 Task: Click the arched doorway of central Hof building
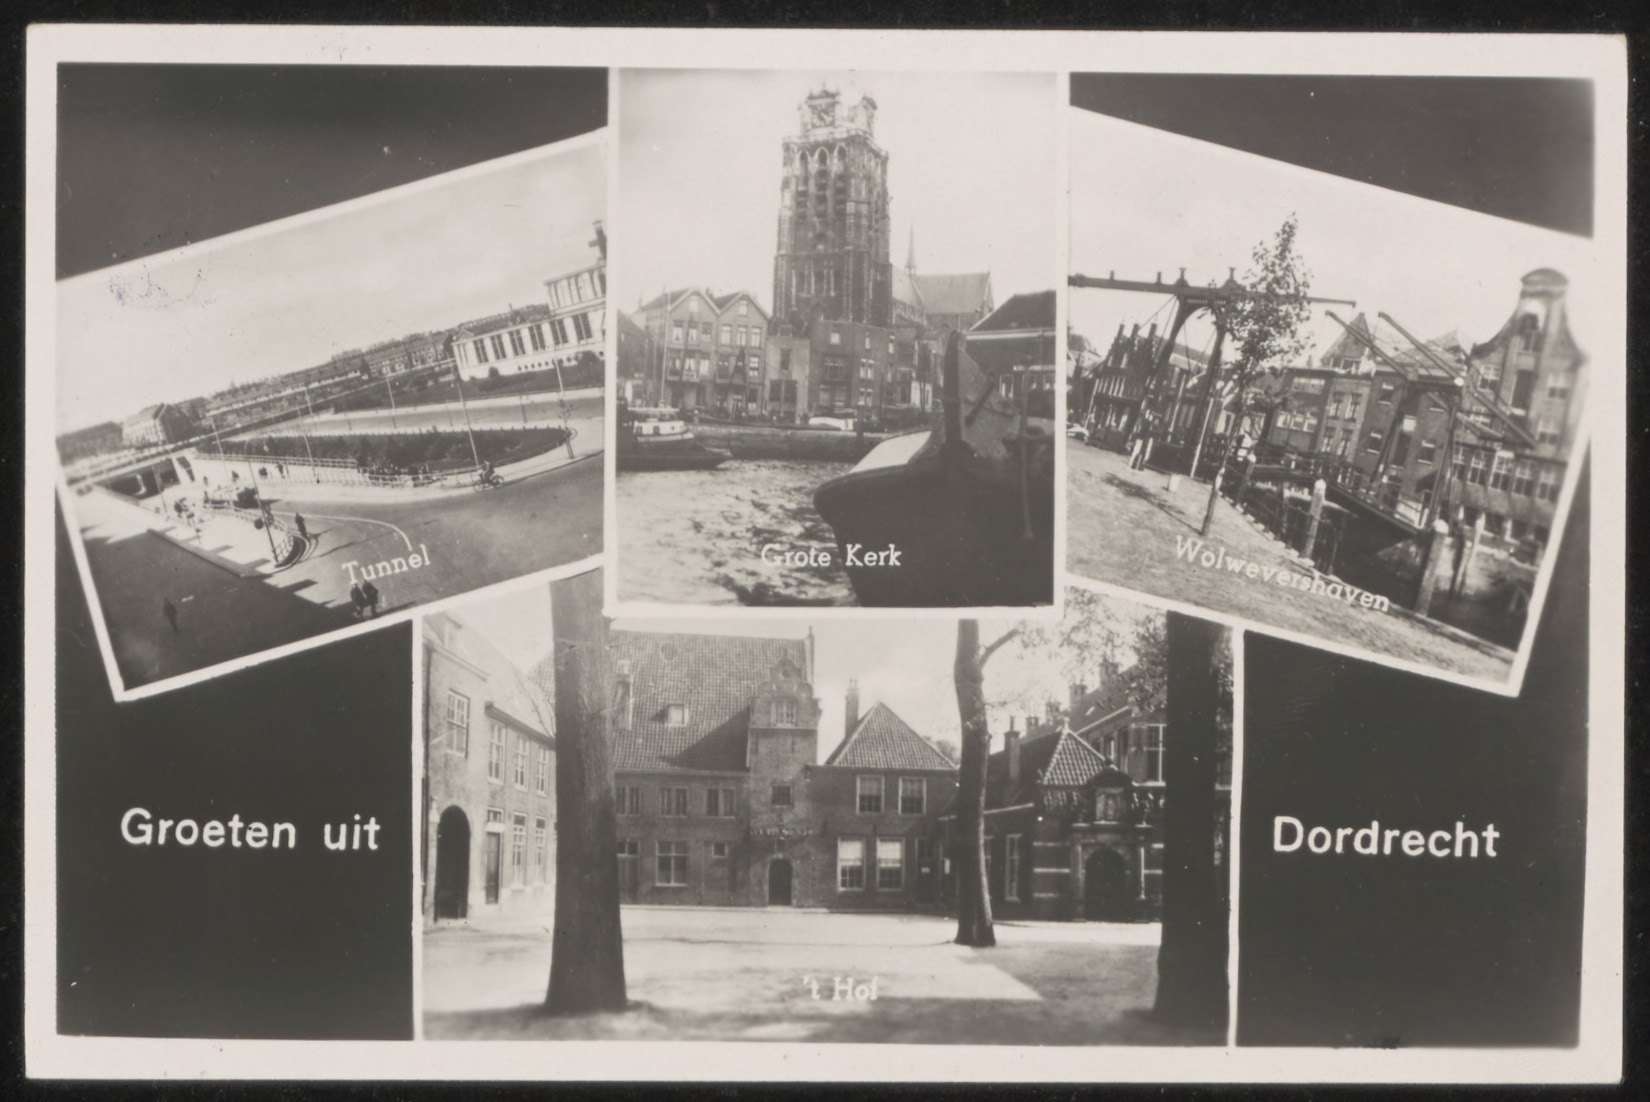click(x=779, y=882)
